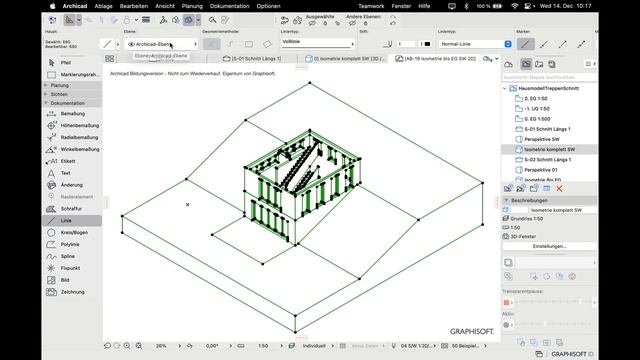This screenshot has height=360, width=640.
Task: Select both-ends arrowhead marker option
Action: coord(581,44)
